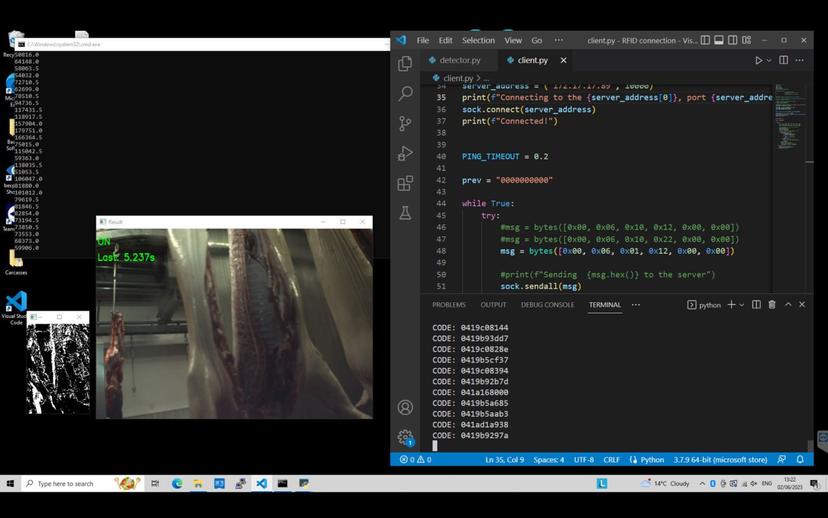Open the Go menu

tap(537, 40)
